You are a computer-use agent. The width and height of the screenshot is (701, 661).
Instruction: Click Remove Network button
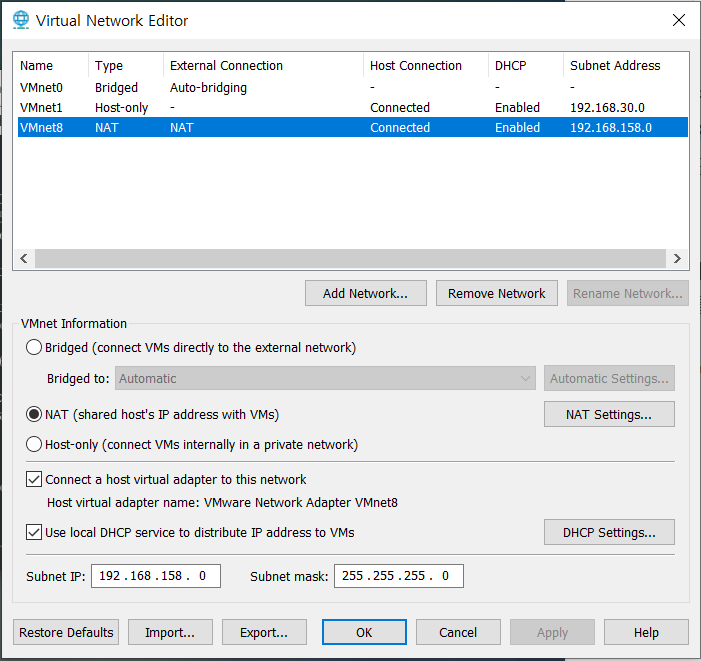point(497,293)
